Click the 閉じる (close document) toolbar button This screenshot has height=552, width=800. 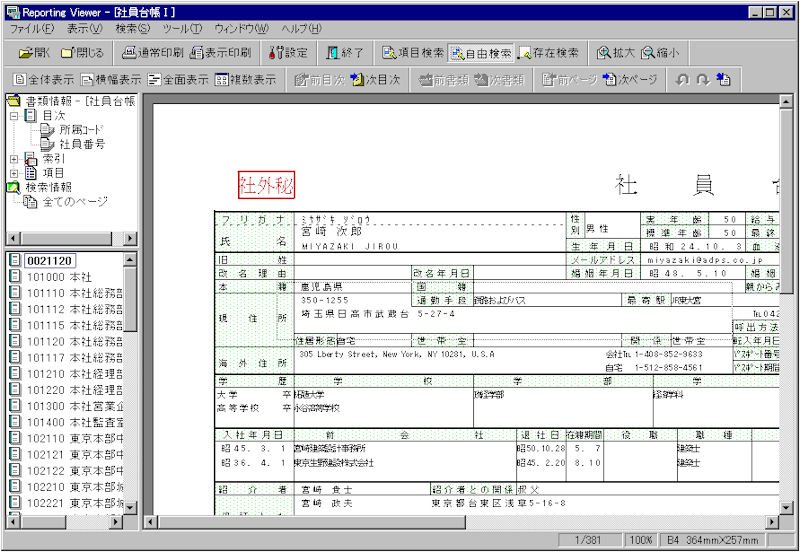click(x=82, y=53)
